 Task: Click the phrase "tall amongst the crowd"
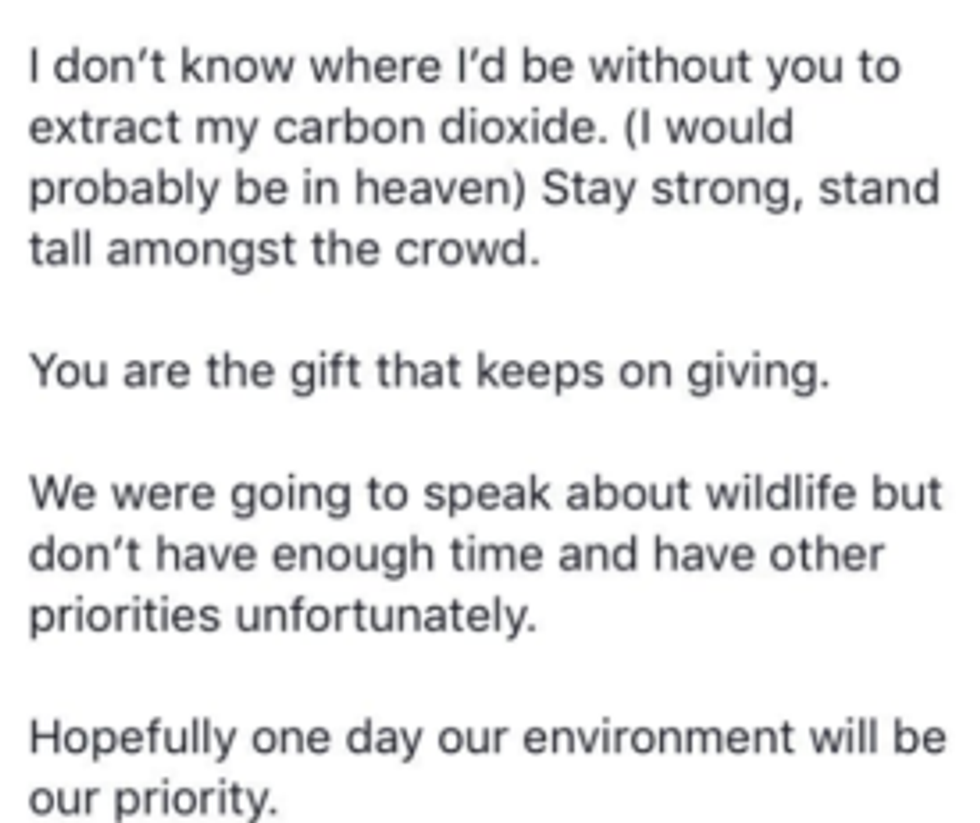point(283,249)
